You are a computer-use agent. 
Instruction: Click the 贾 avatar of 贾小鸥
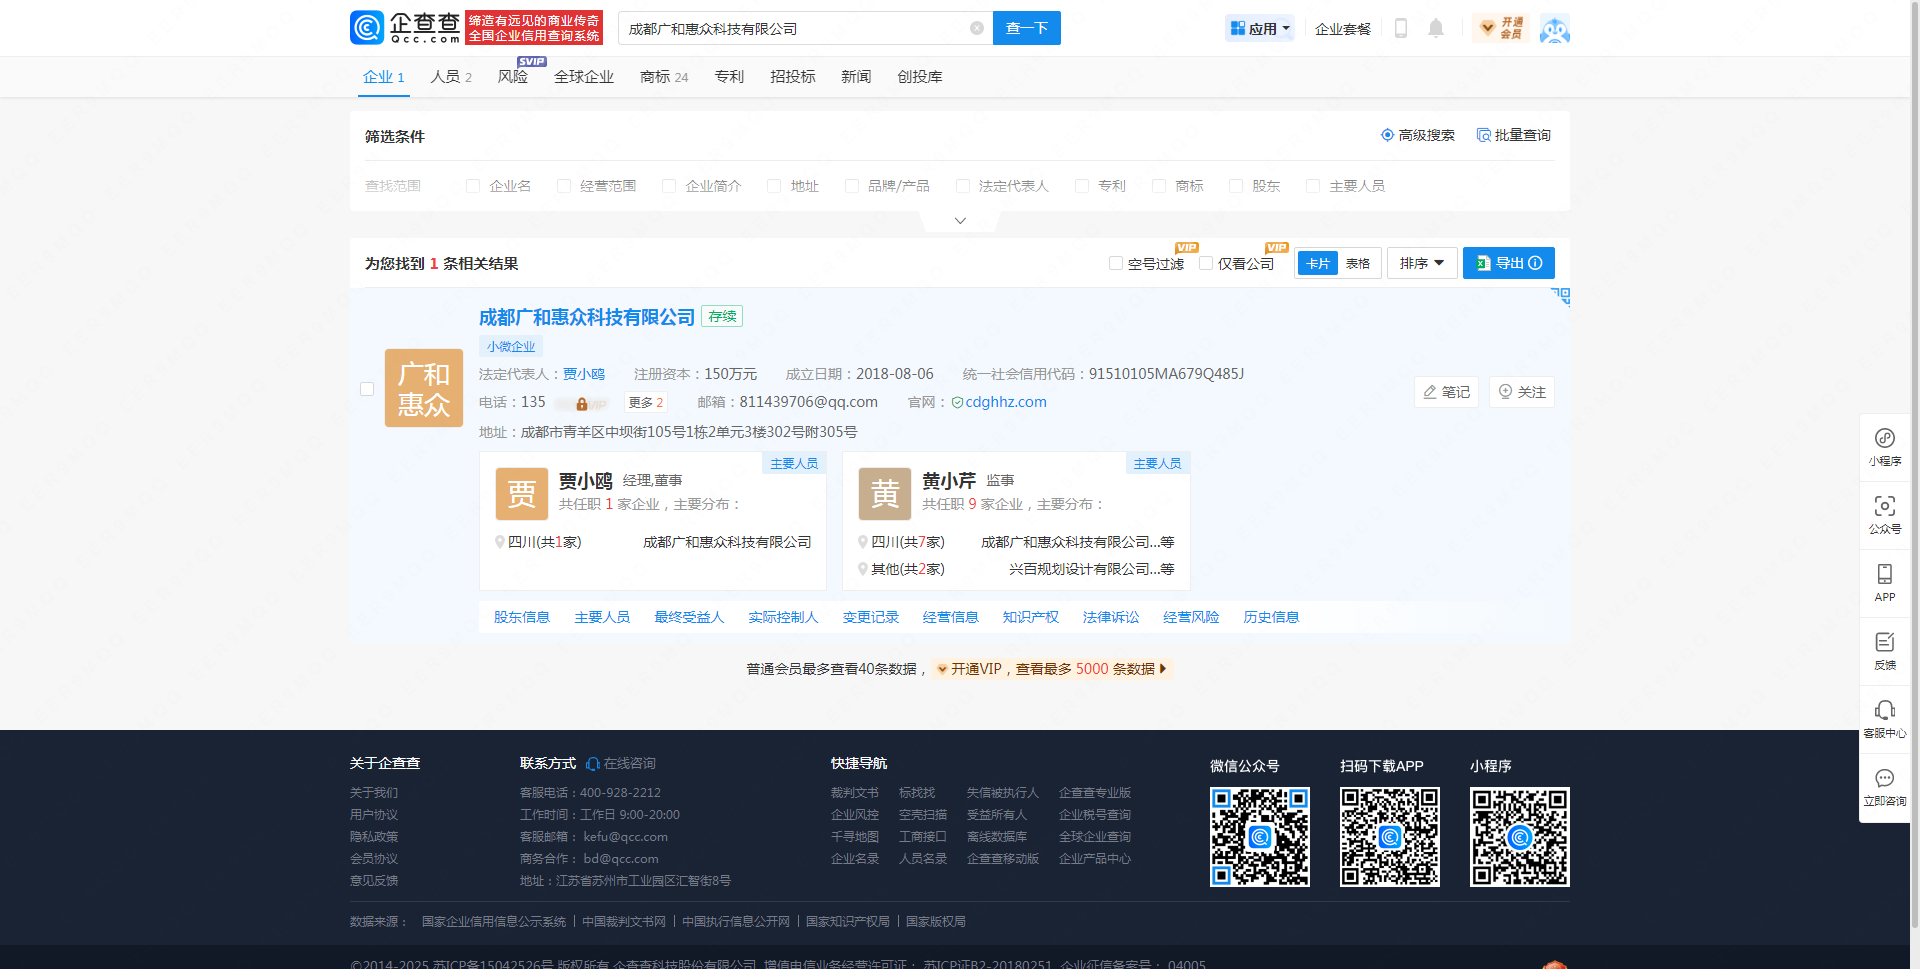pos(522,494)
